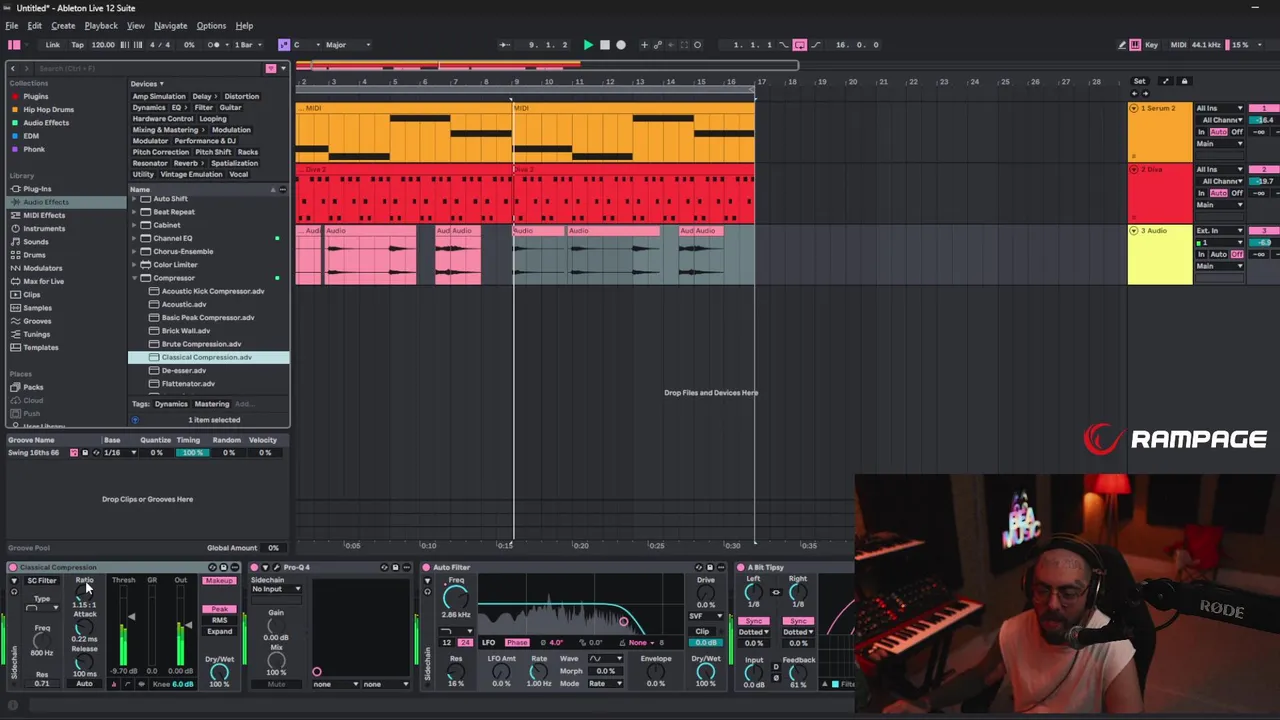This screenshot has height=720, width=1280.
Task: Toggle A Bit Tipsy device on/off
Action: point(741,567)
